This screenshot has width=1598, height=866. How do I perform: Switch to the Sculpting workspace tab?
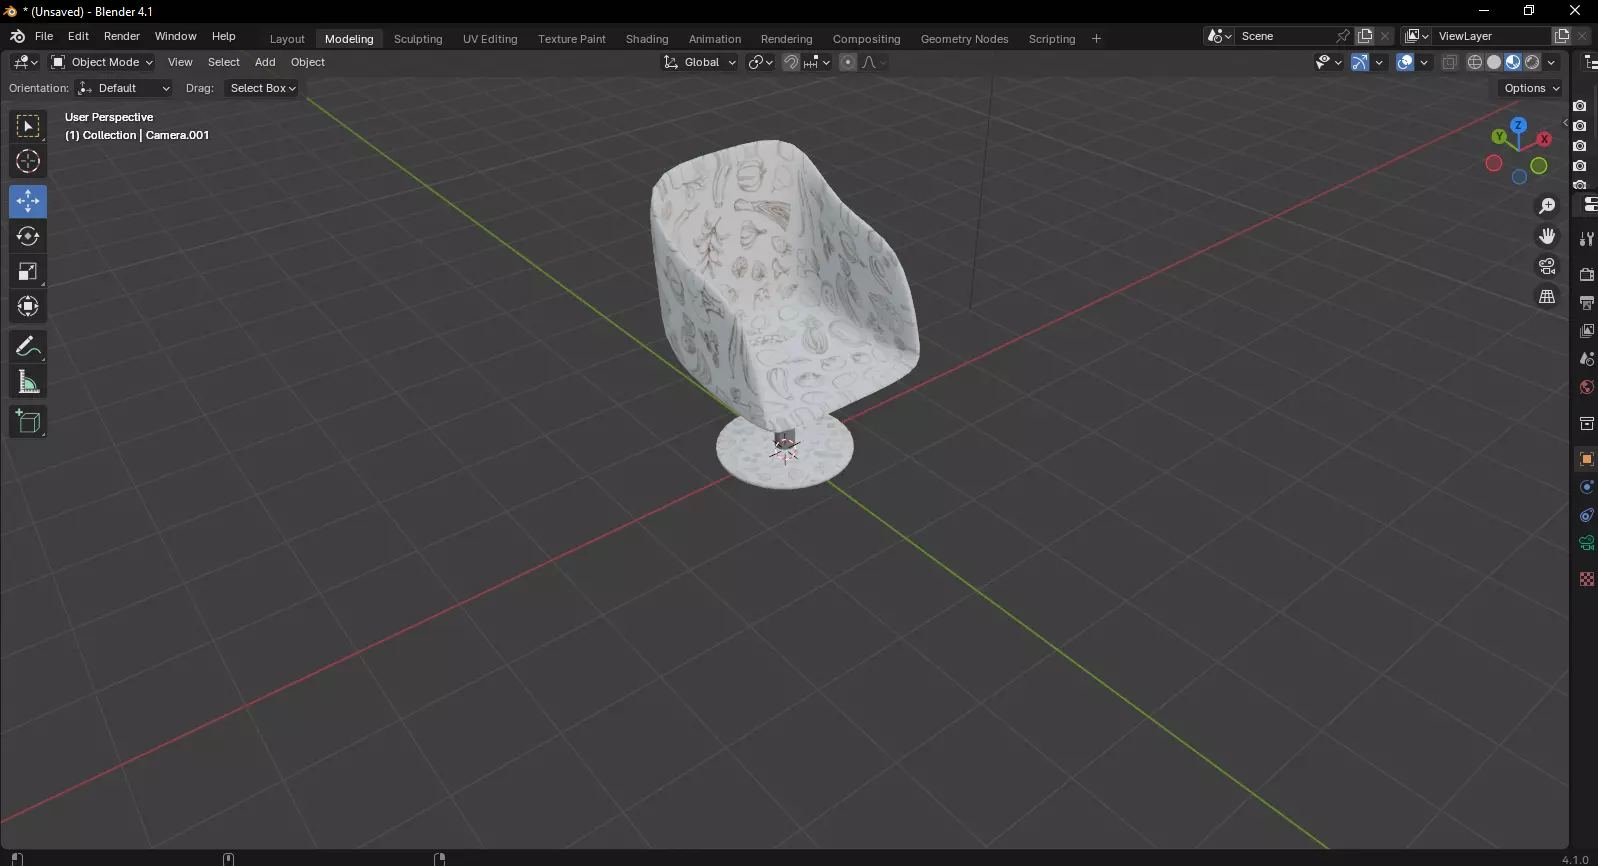tap(418, 39)
